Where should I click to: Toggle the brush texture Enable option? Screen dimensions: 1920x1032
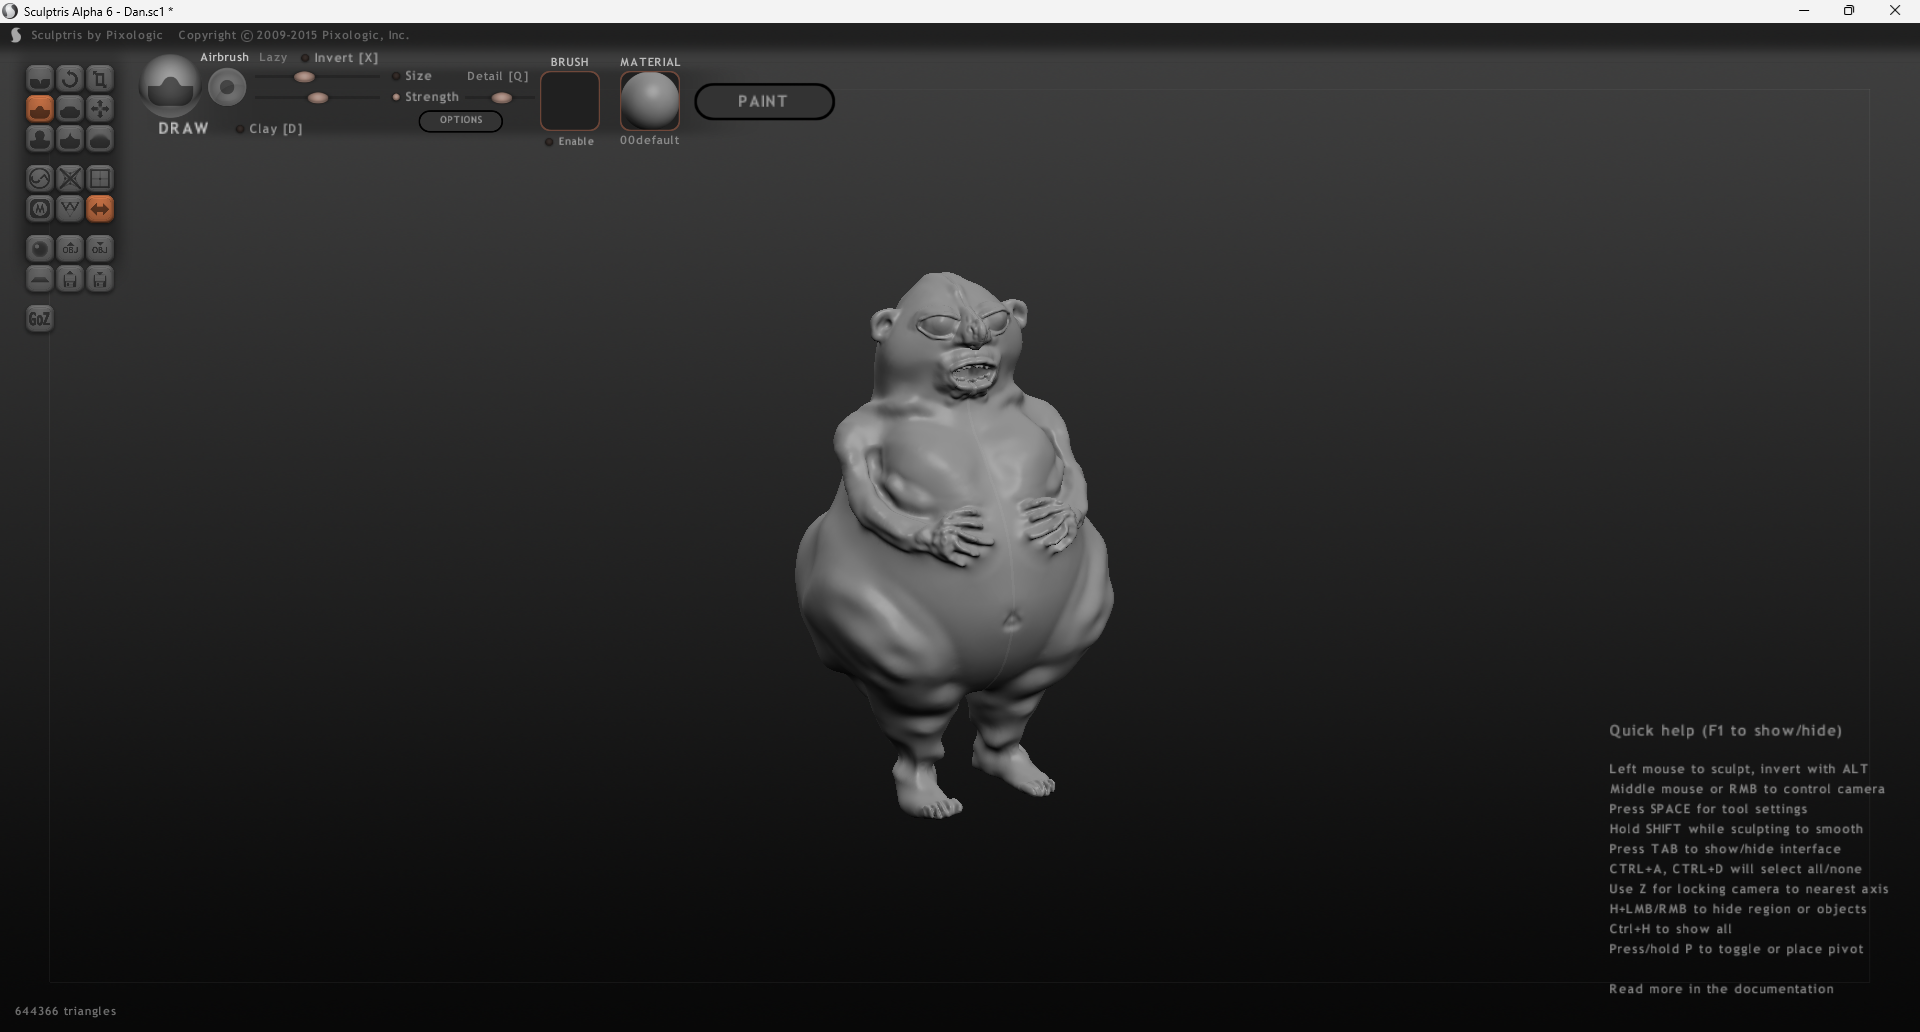point(570,142)
